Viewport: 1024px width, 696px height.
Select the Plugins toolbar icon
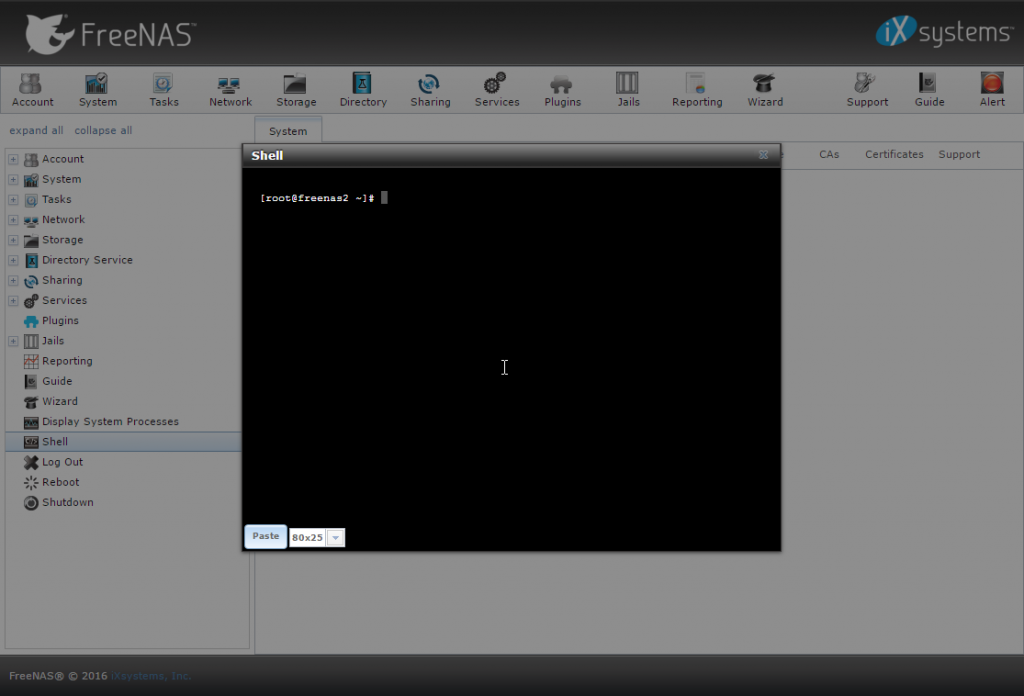pos(562,88)
